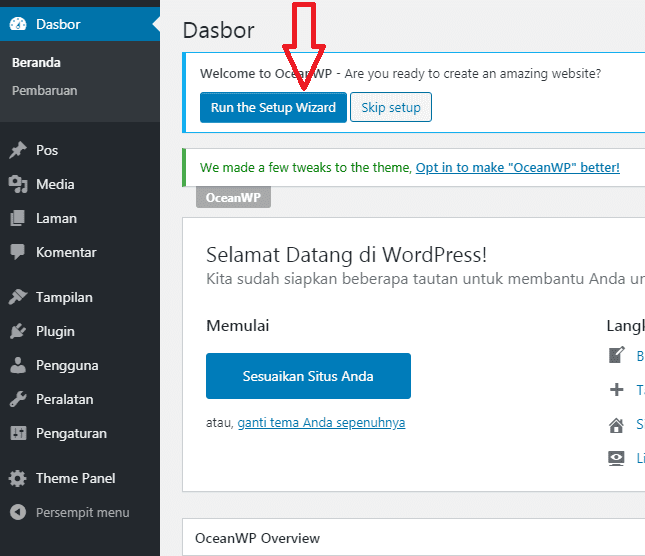
Task: Click the Pos pushpin icon
Action: [18, 150]
